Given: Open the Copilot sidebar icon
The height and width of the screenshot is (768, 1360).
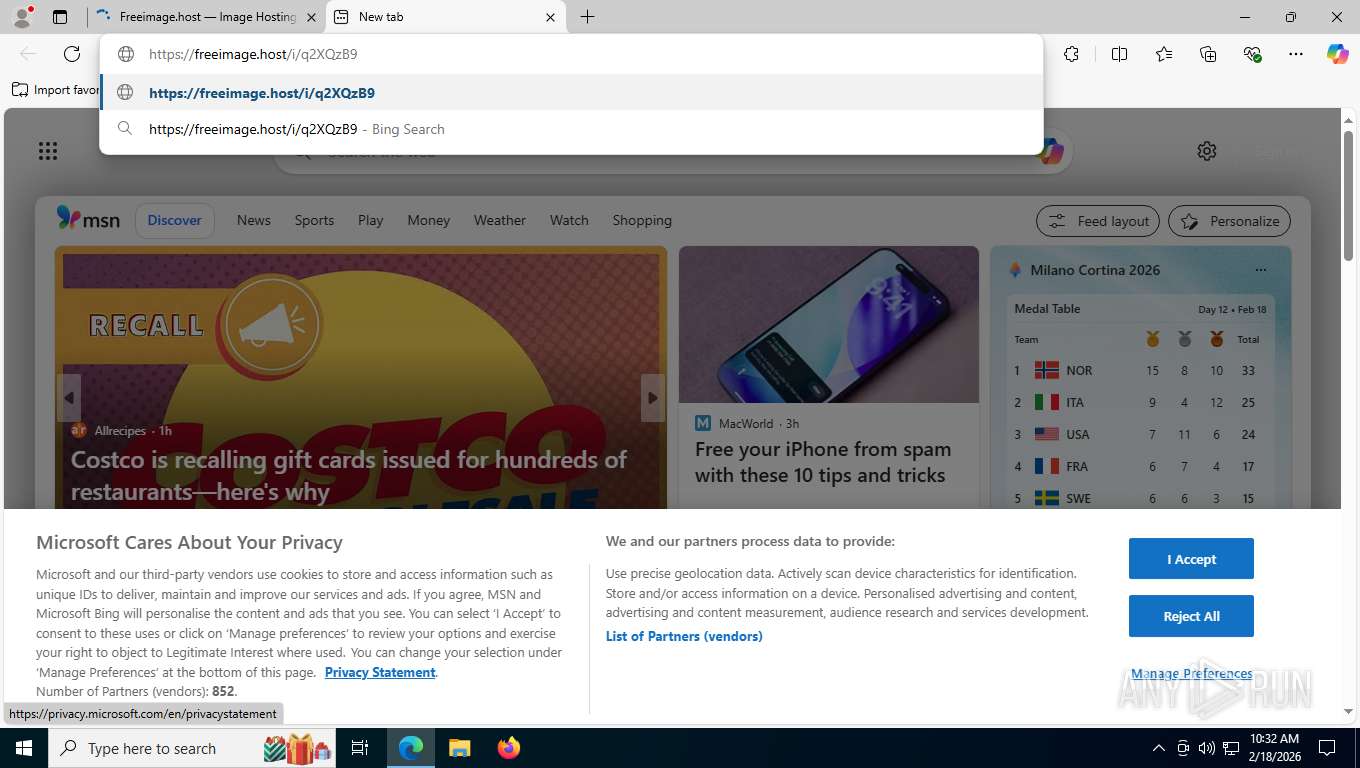Looking at the screenshot, I should 1338,54.
